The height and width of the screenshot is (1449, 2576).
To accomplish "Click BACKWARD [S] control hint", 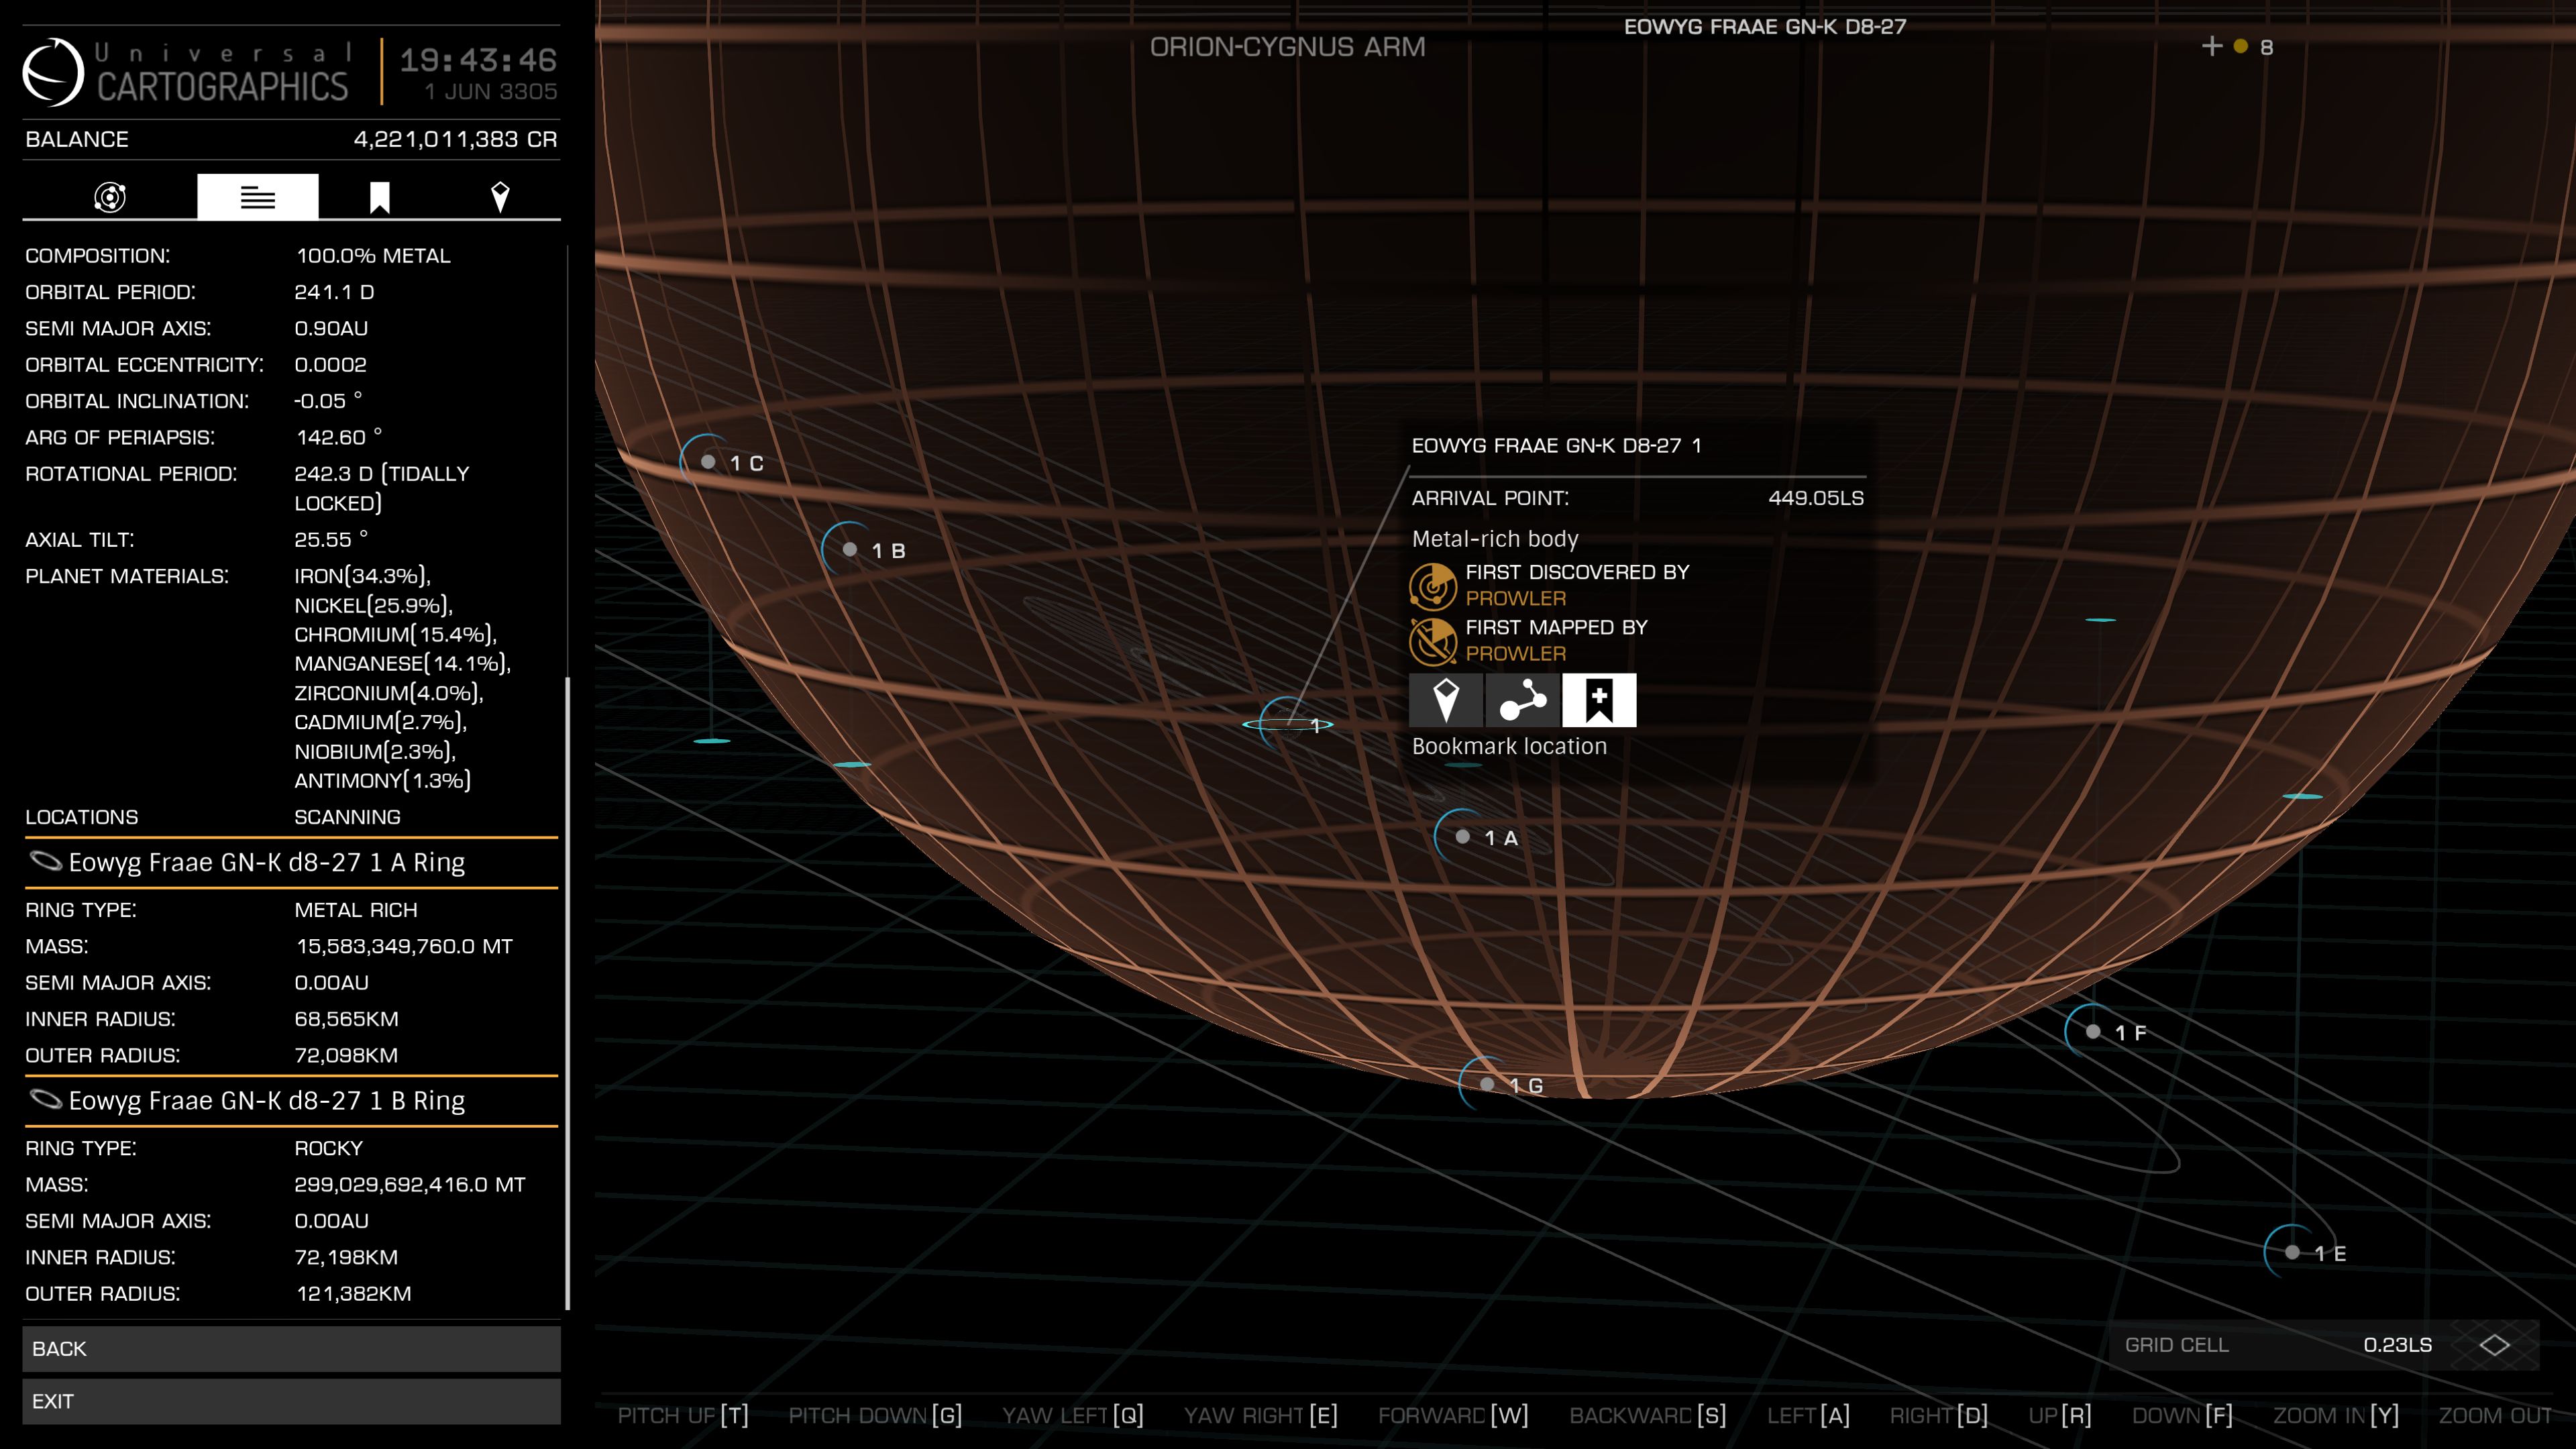I will pyautogui.click(x=1648, y=1415).
